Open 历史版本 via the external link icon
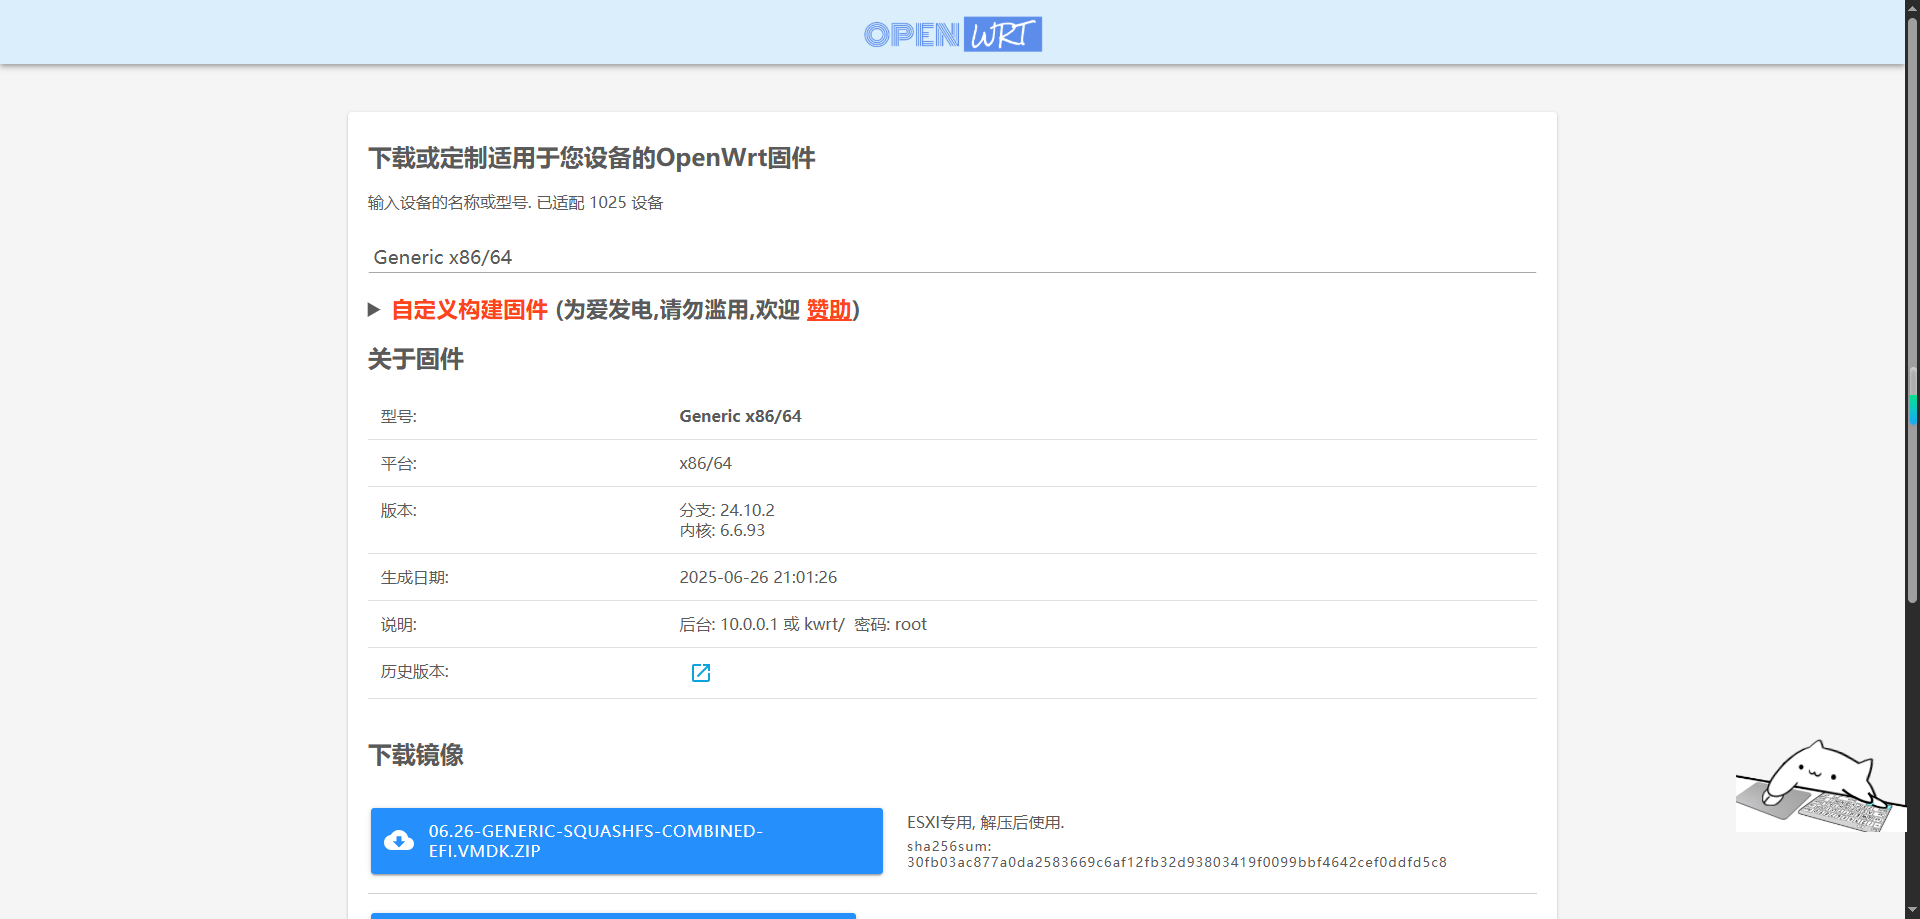Screen dimensions: 1920x919 [700, 672]
